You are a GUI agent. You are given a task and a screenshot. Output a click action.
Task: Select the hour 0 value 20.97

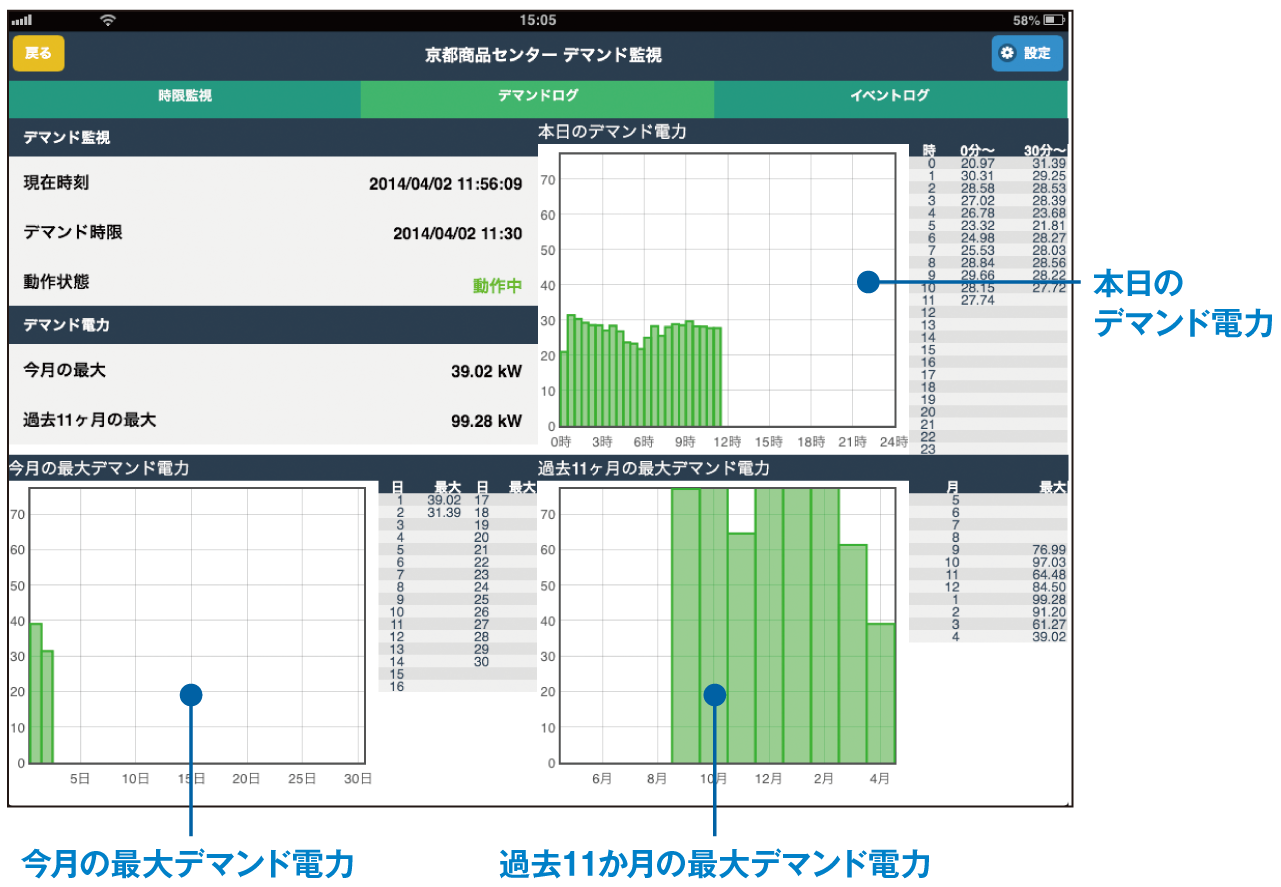977,163
